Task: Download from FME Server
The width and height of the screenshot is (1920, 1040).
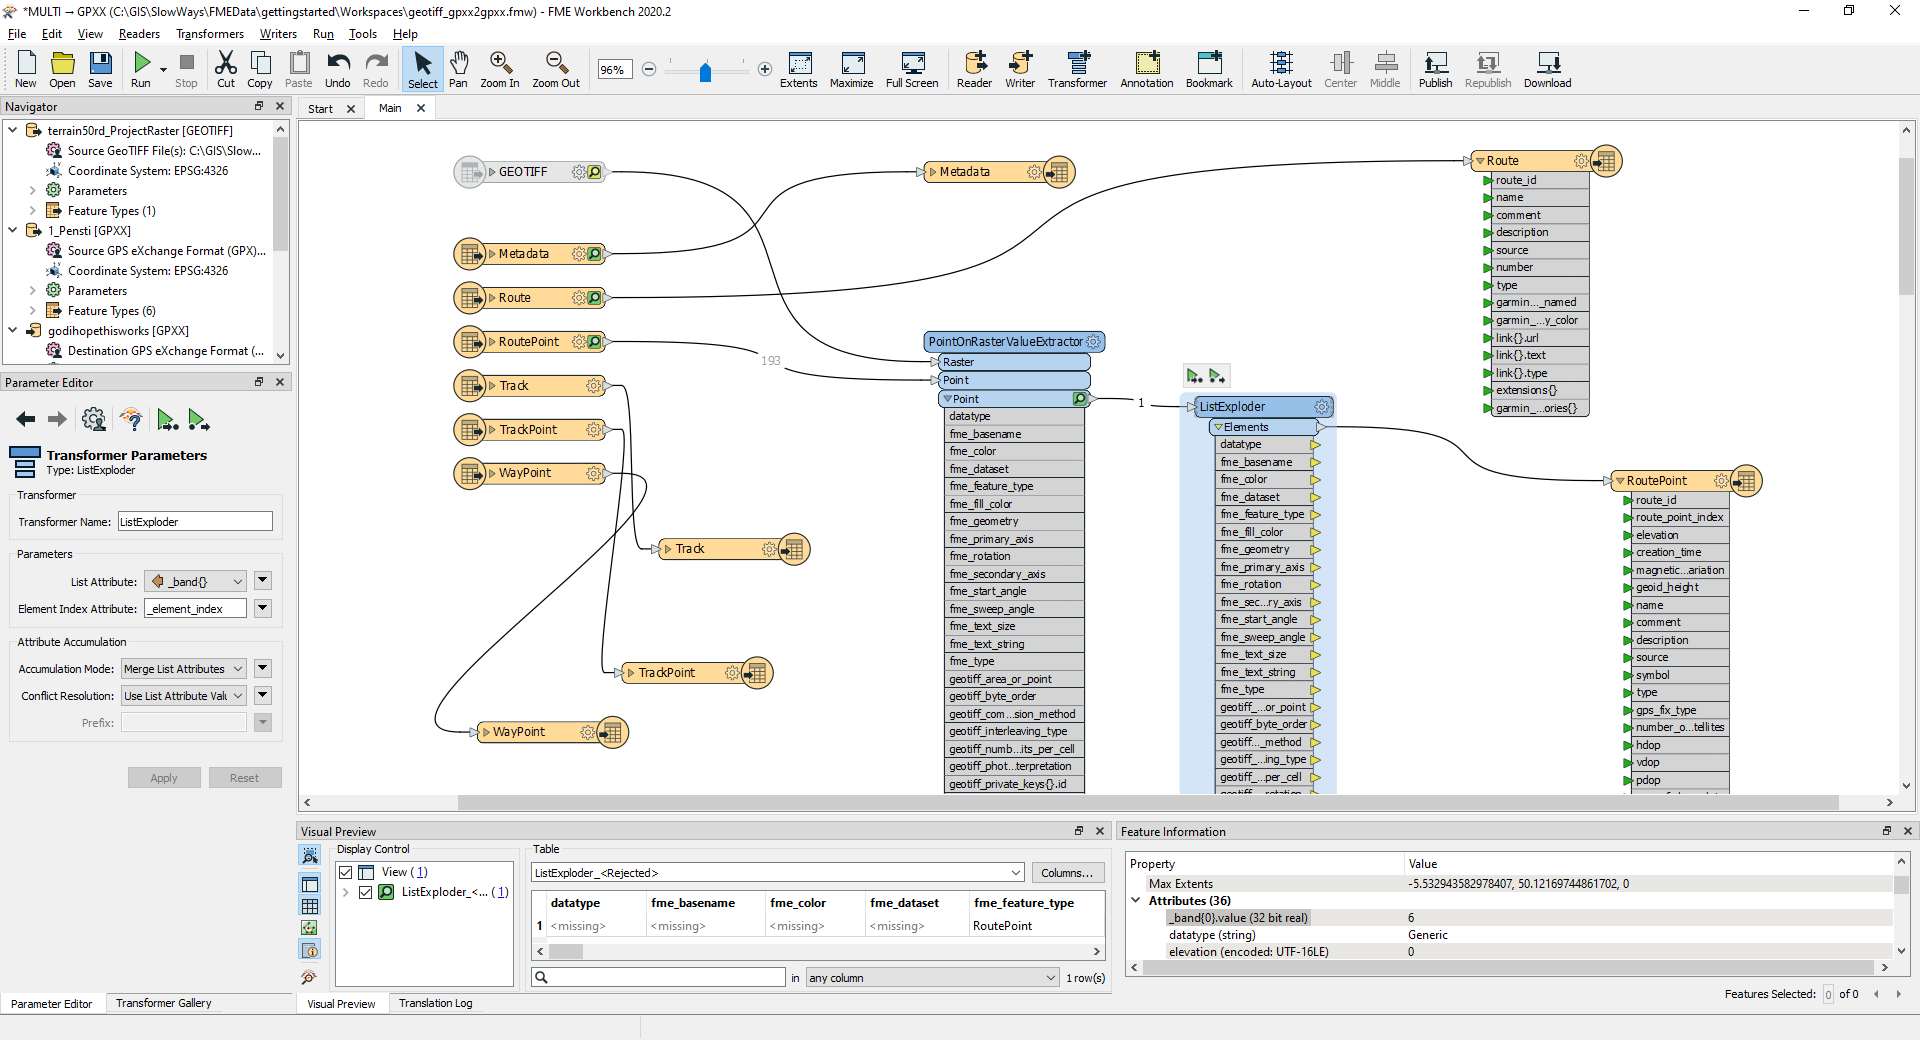Action: pos(1547,69)
